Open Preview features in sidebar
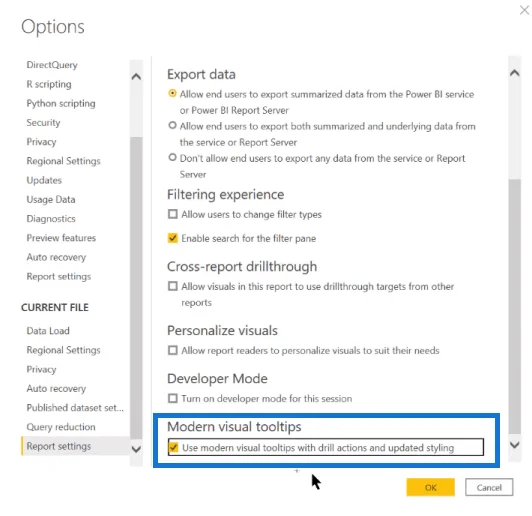Viewport: 532px width, 516px height. point(61,238)
